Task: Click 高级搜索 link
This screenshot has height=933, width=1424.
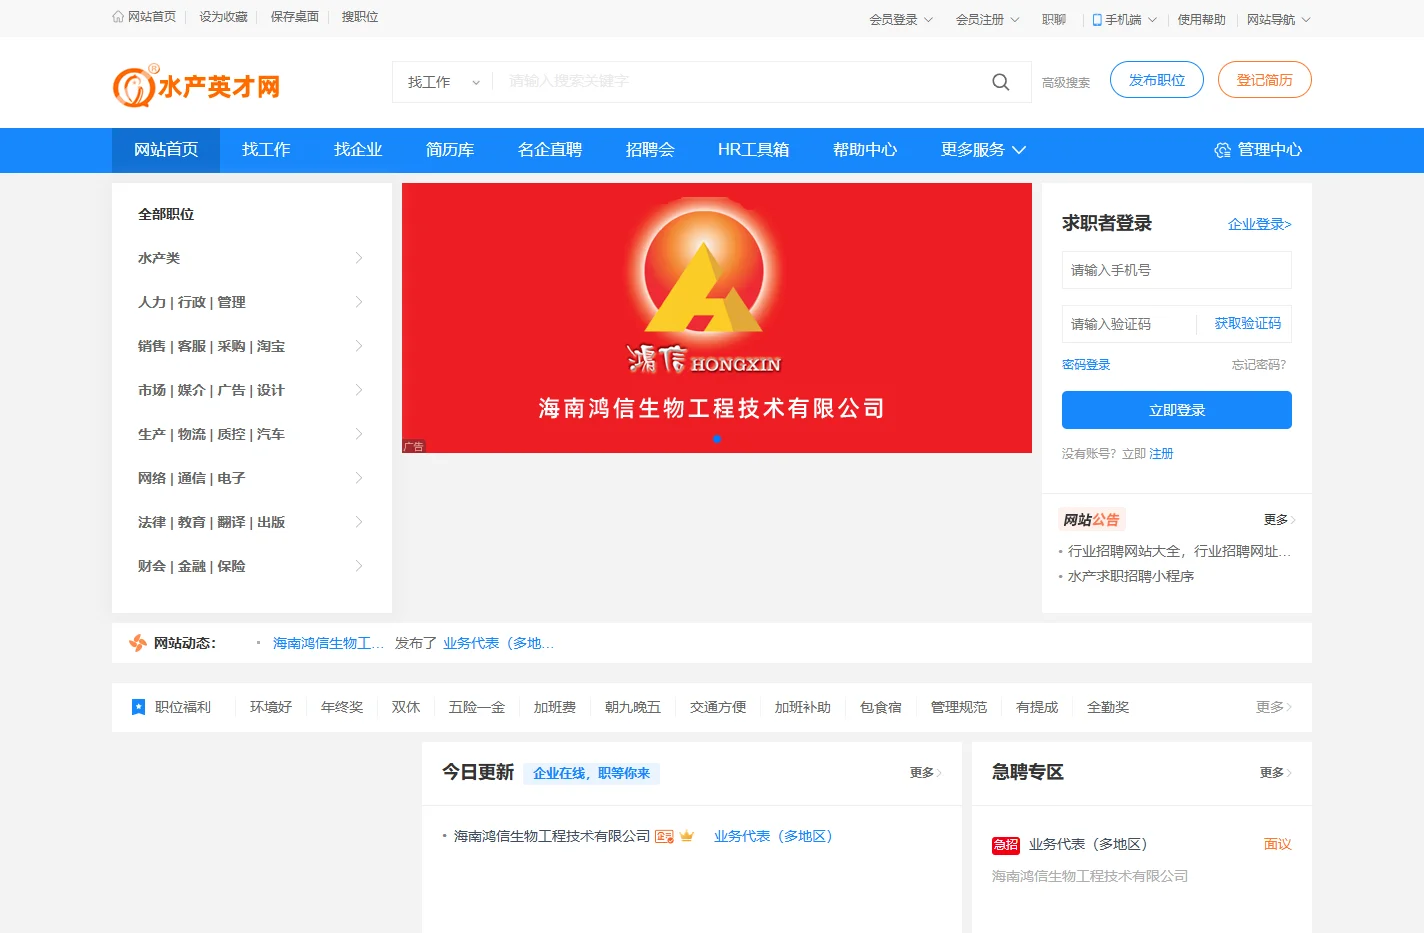Action: pyautogui.click(x=1066, y=83)
